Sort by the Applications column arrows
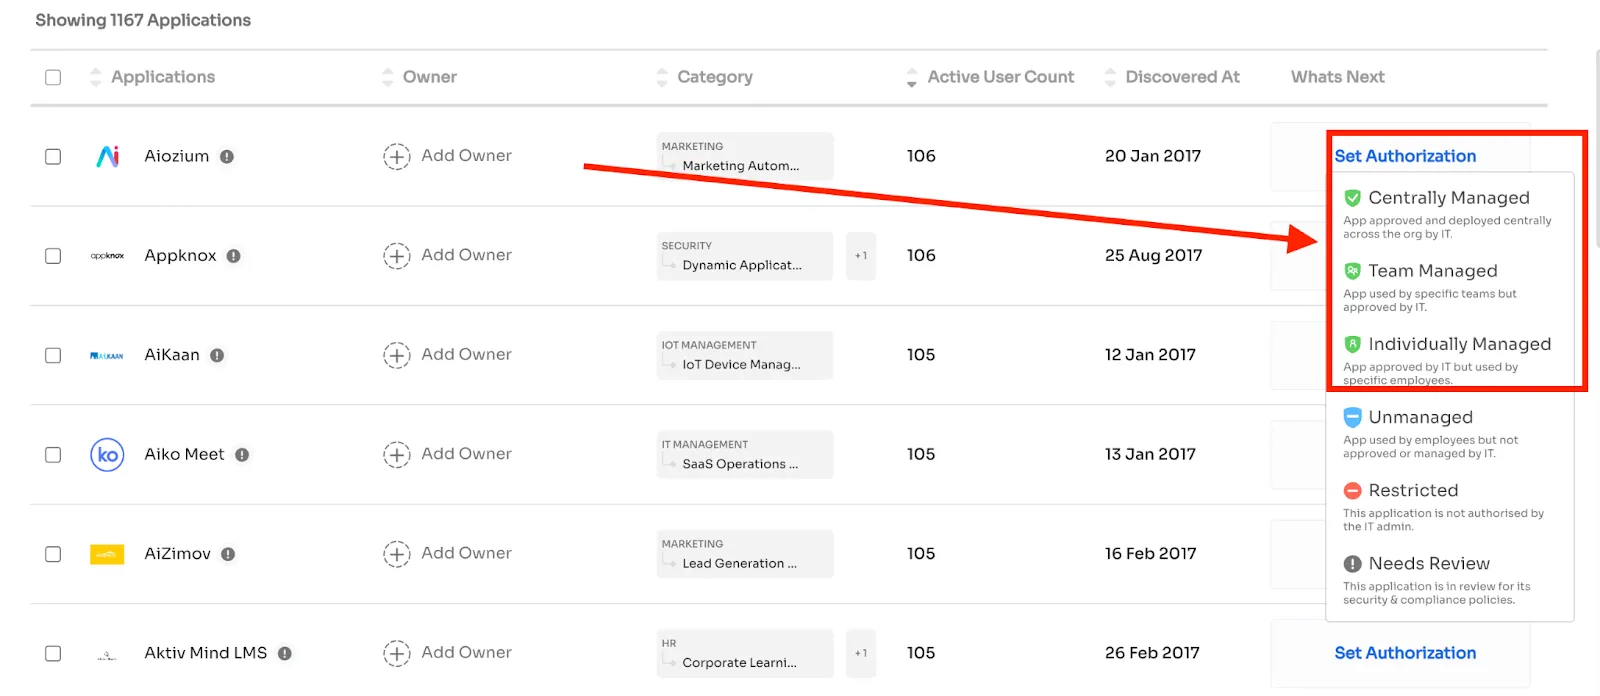The image size is (1600, 696). pyautogui.click(x=96, y=78)
